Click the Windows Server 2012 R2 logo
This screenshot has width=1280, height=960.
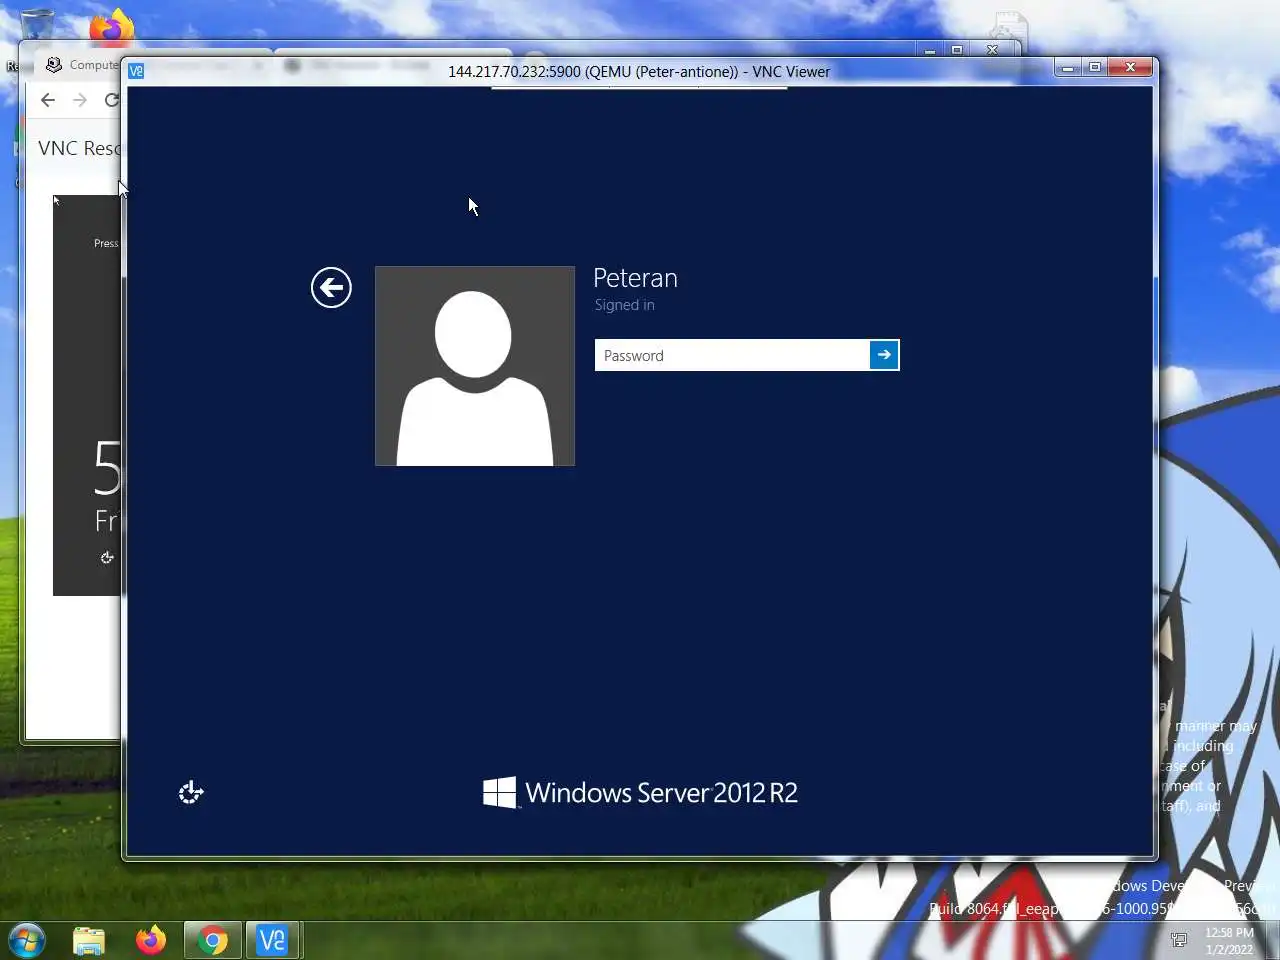[x=640, y=793]
